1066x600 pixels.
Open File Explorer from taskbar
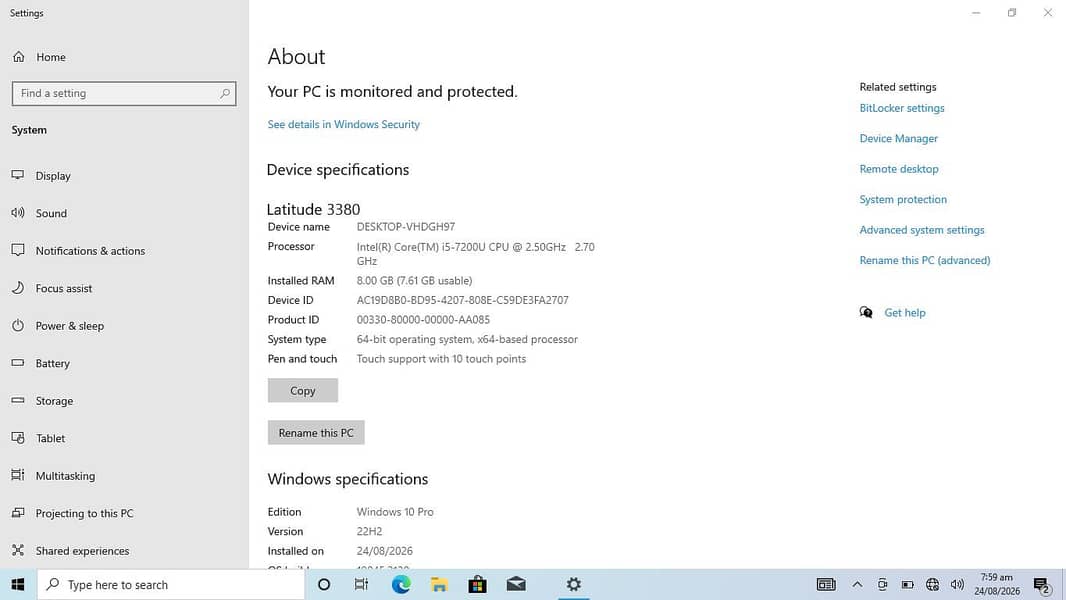tap(439, 584)
